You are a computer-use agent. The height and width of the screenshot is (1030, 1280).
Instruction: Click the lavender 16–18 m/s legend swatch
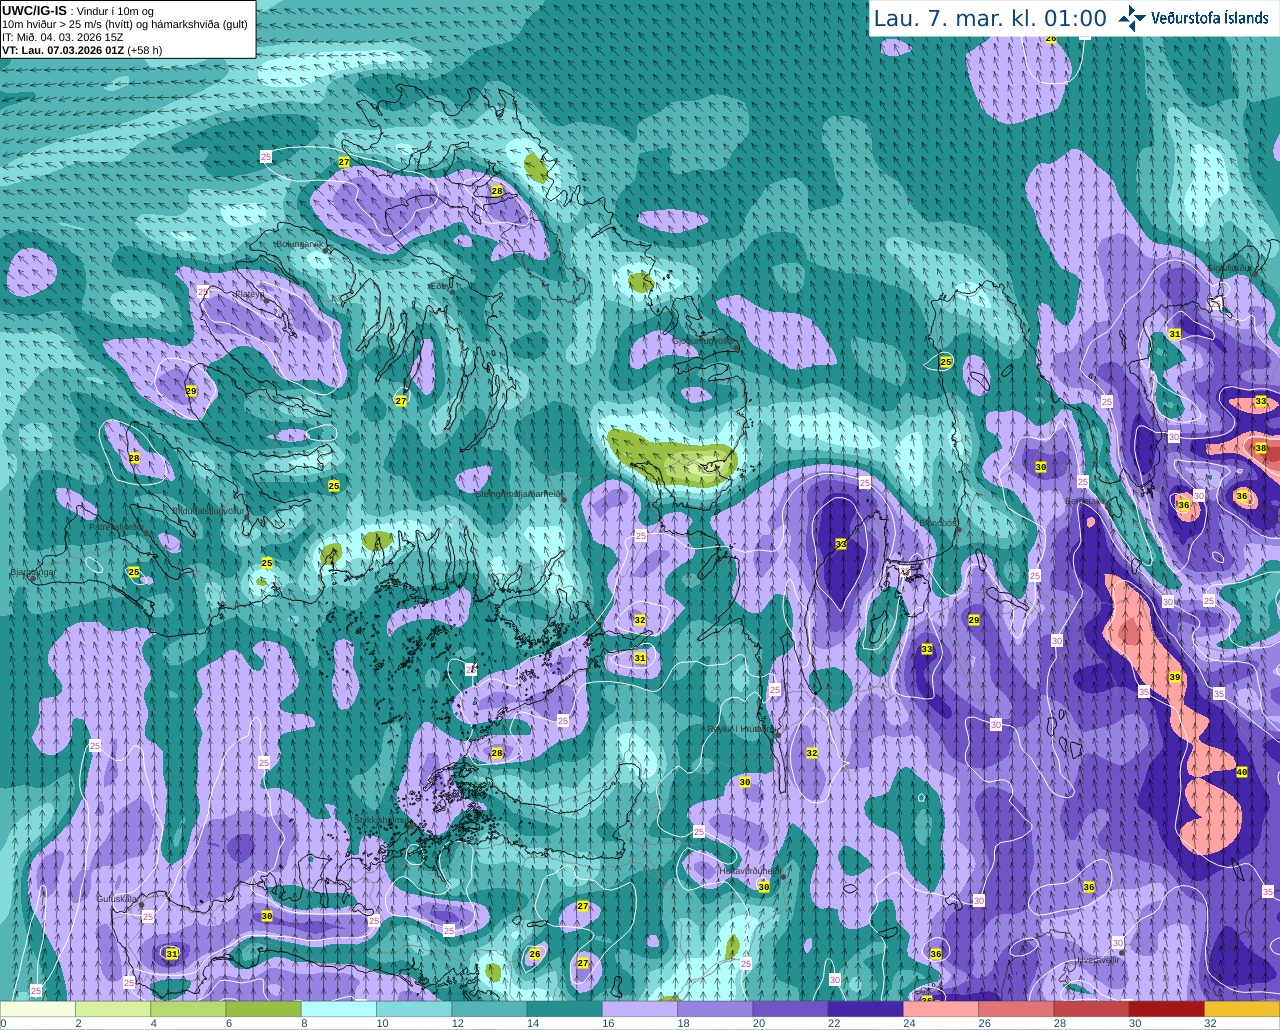(640, 1009)
